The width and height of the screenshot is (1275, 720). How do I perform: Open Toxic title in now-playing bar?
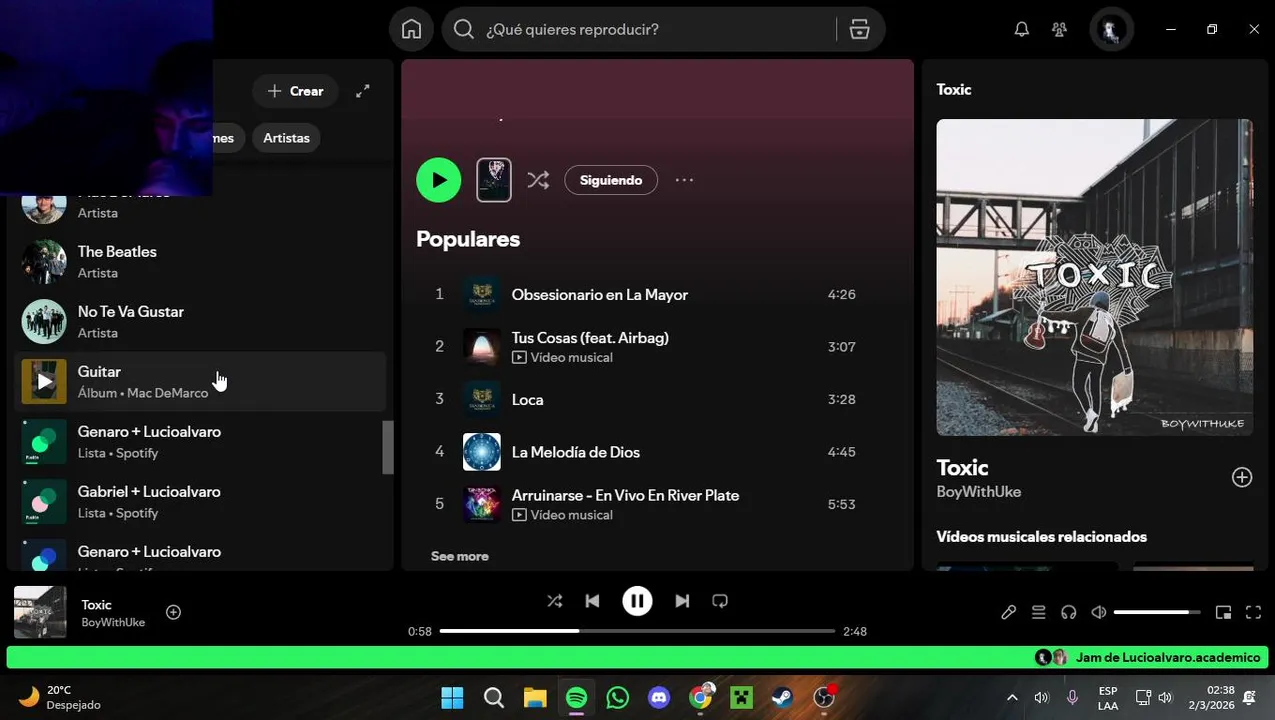point(96,605)
